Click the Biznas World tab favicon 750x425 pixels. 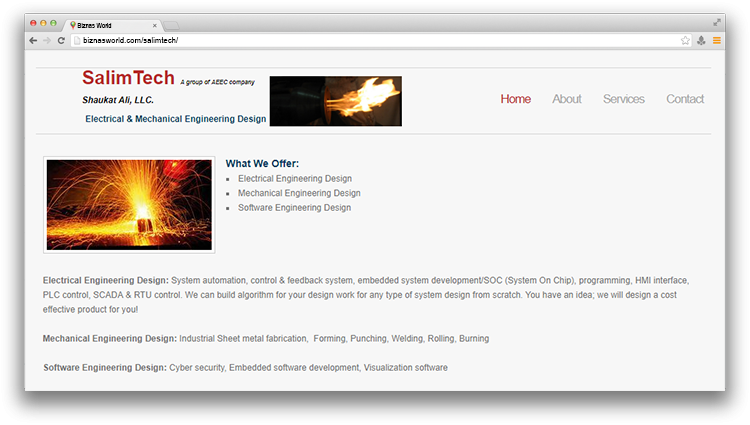pos(73,25)
